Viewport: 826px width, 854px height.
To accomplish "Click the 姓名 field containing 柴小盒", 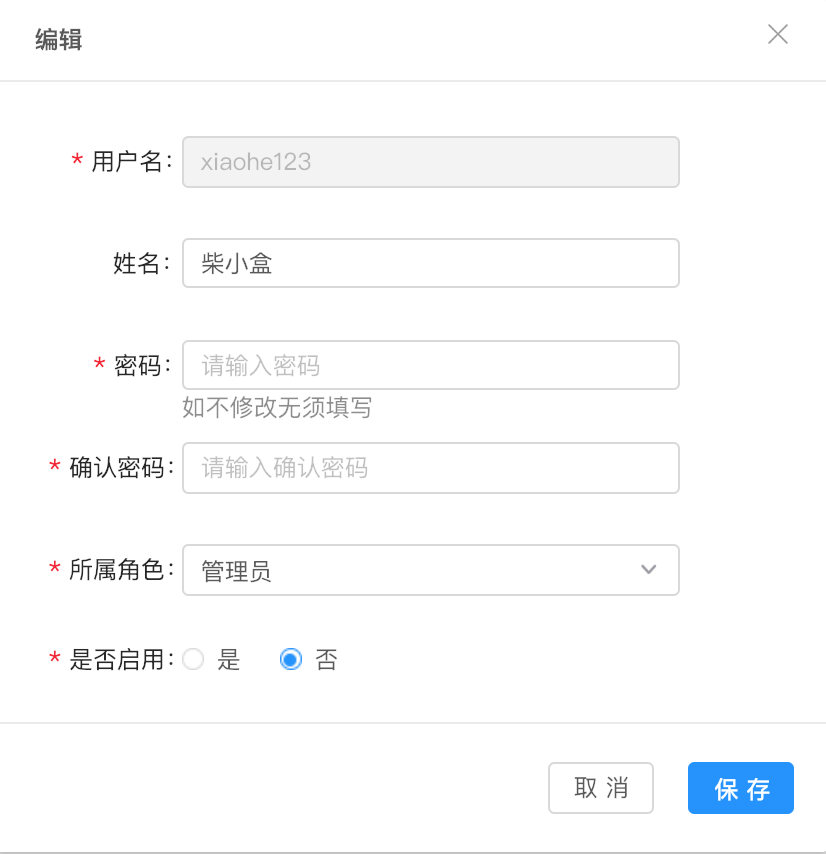I will click(x=430, y=263).
